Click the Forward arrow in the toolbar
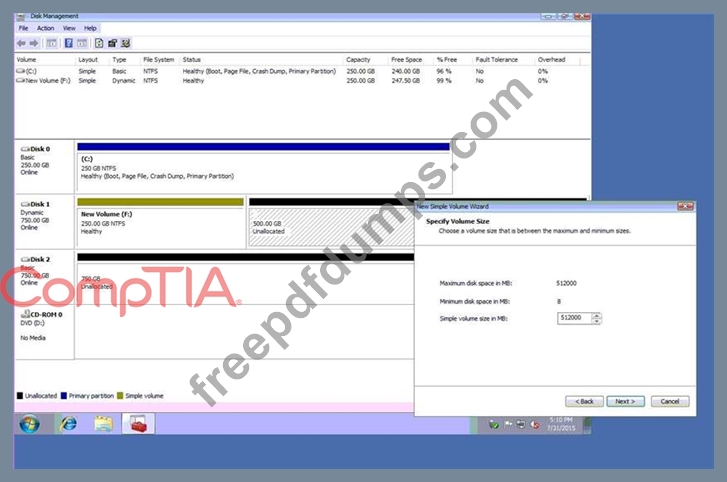The image size is (727, 482). click(34, 43)
